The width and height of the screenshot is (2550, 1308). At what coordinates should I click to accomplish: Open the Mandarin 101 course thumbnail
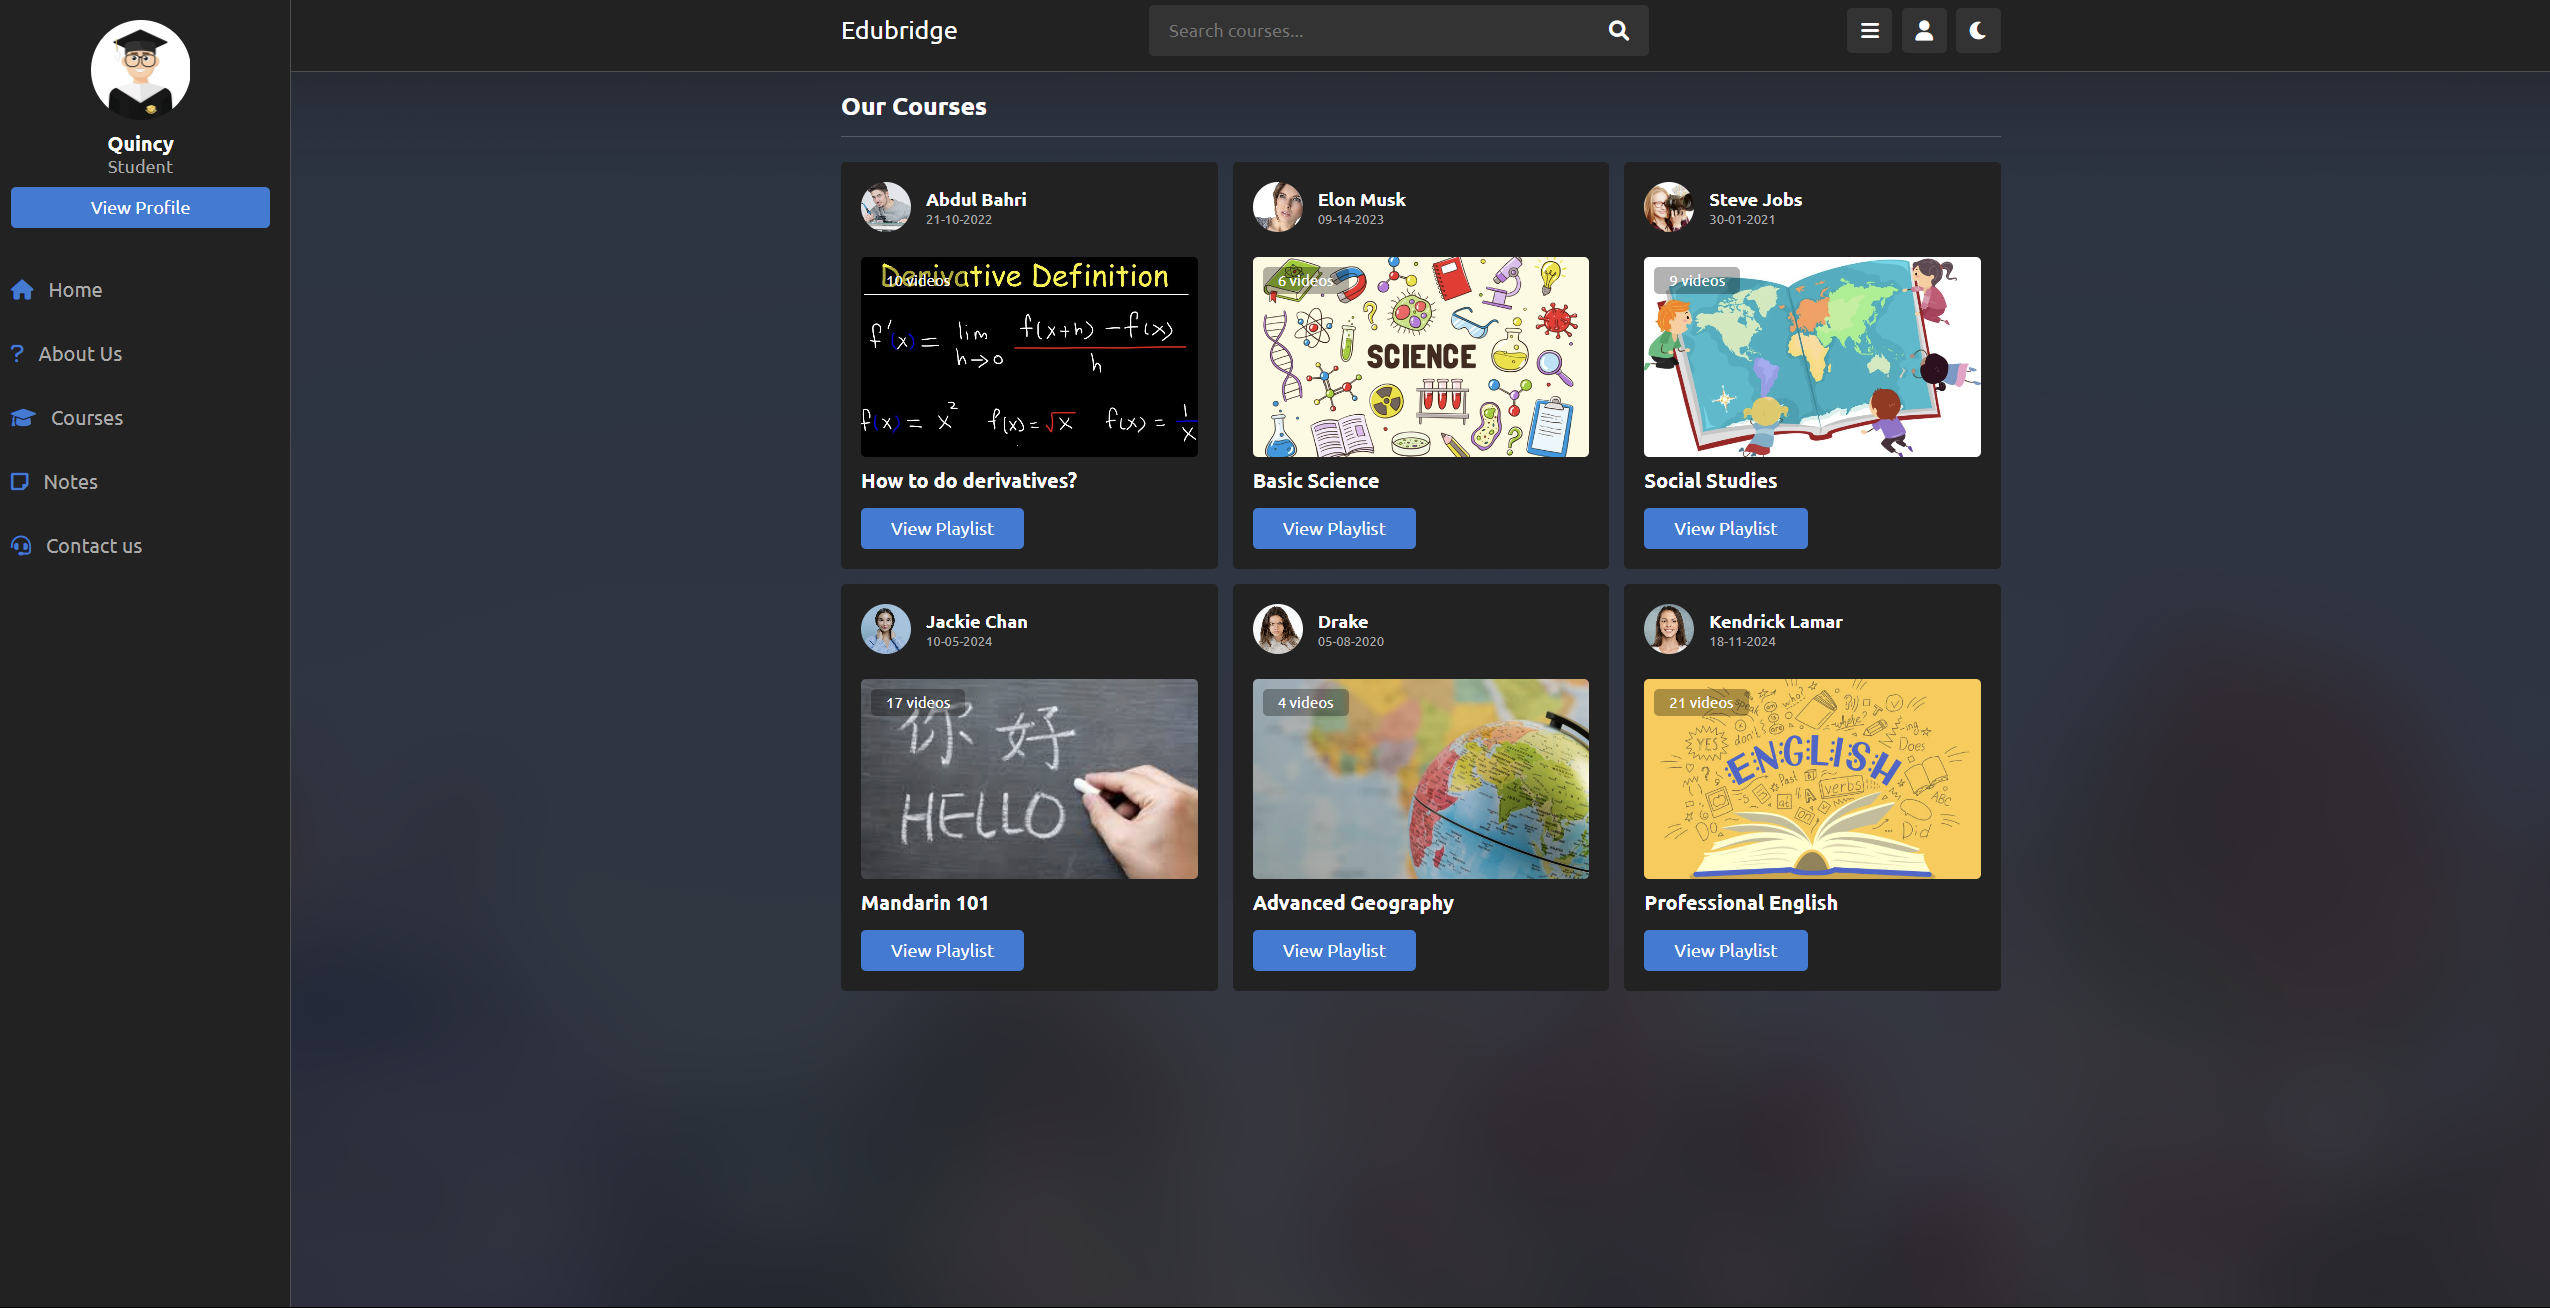click(x=1028, y=779)
